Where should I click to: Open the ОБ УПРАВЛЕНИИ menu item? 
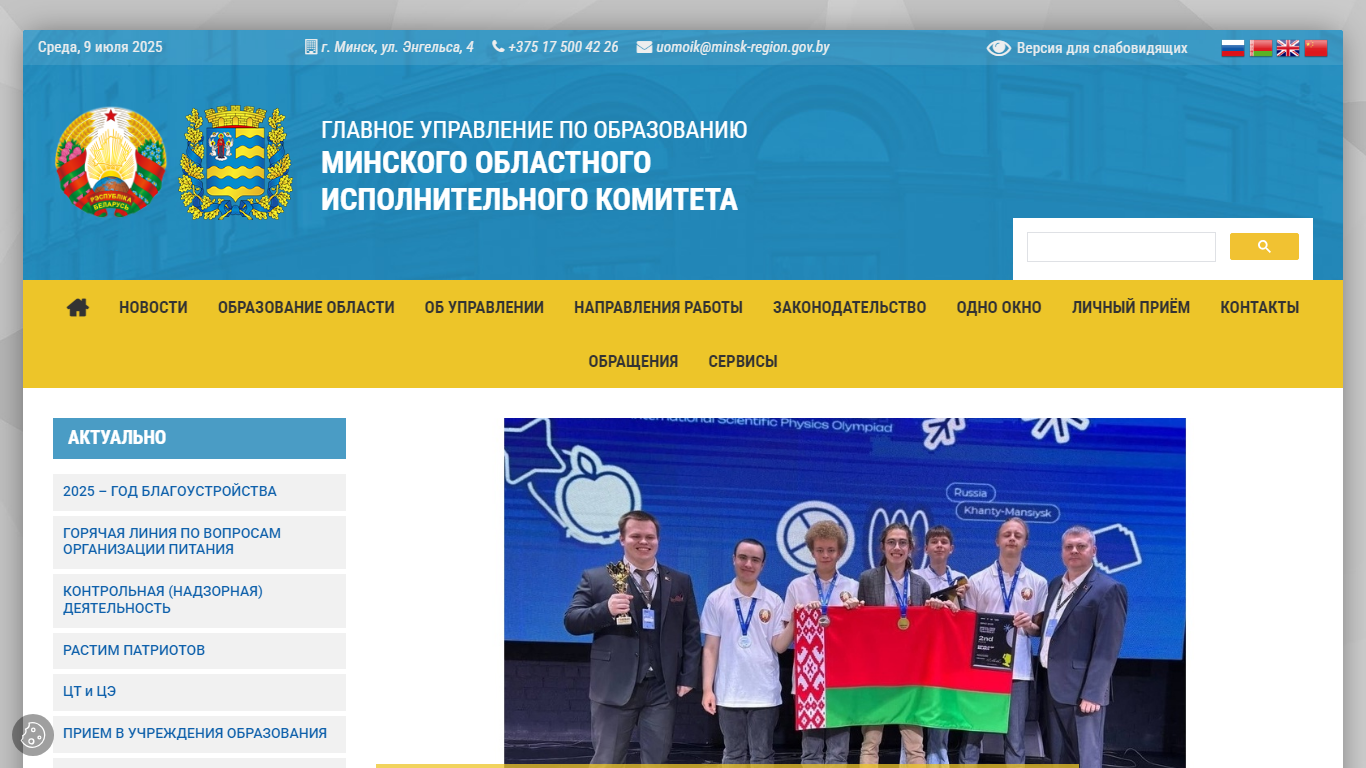coord(484,308)
